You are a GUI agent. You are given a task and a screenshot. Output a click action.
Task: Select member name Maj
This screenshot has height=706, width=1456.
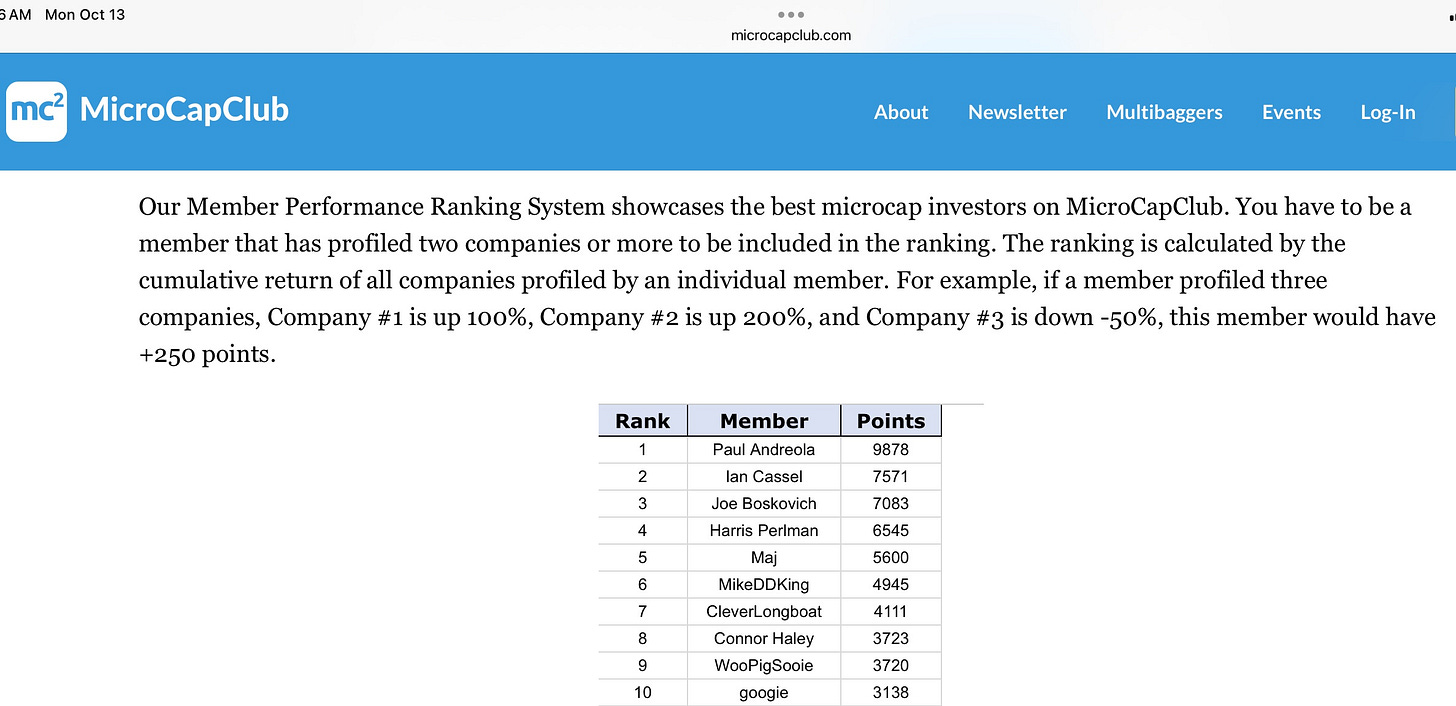click(x=764, y=557)
